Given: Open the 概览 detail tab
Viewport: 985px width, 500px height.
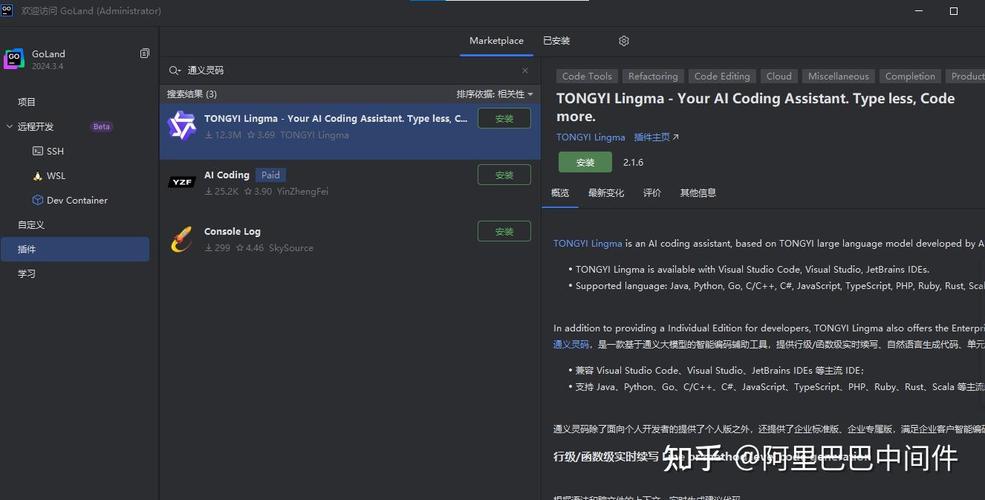Looking at the screenshot, I should coord(560,193).
